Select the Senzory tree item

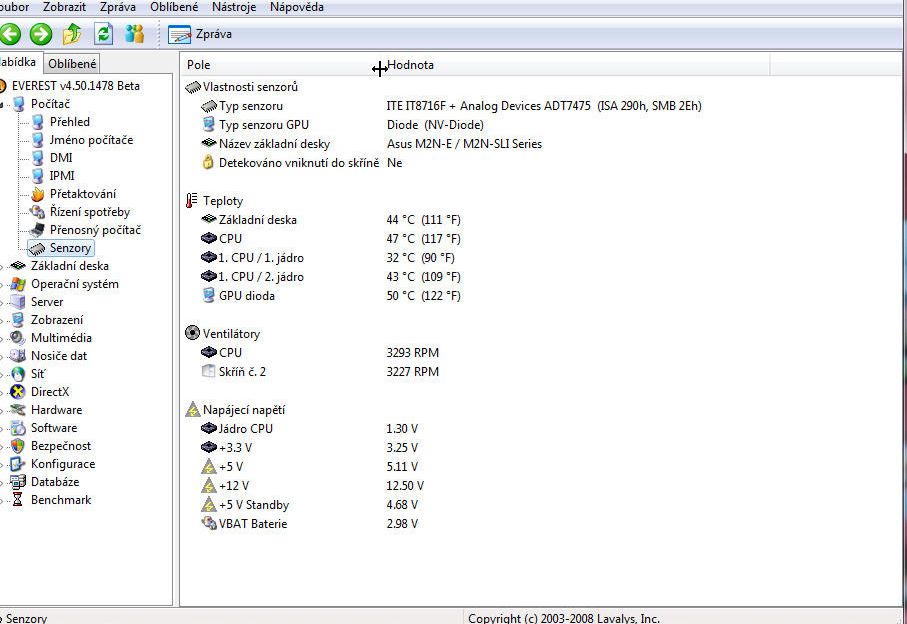click(61, 248)
